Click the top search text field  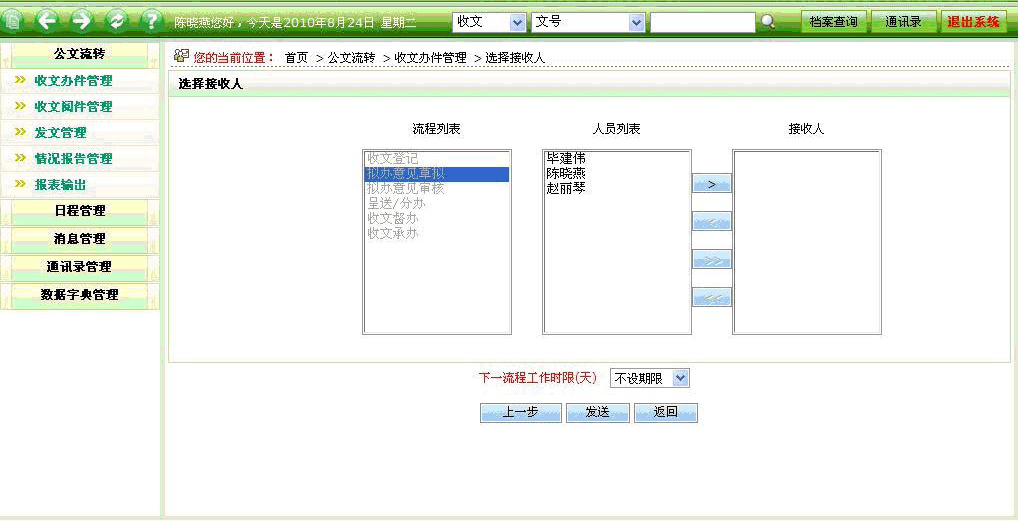(x=702, y=22)
